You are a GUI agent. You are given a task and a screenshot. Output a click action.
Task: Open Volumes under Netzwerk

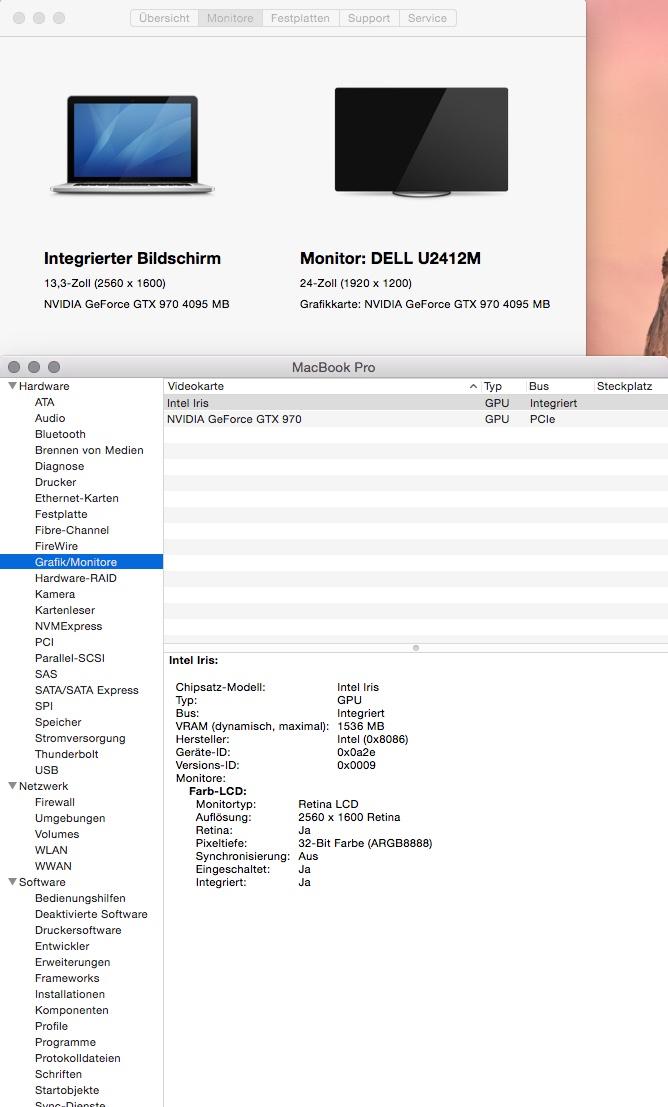click(56, 834)
